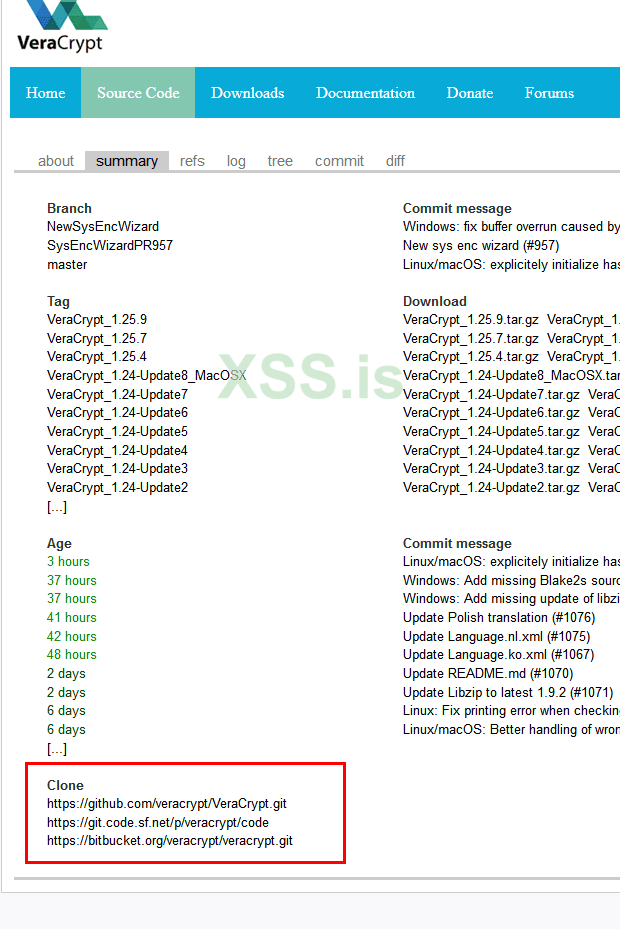Open the GitHub clone URL
Screen dimensions: 620x929
(x=167, y=804)
